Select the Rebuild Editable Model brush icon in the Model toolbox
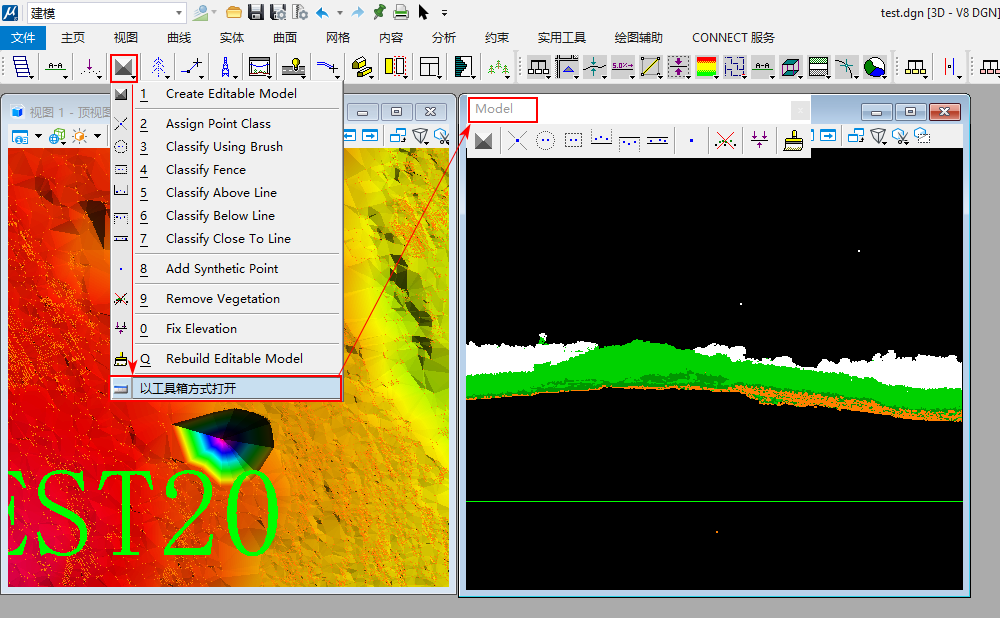 point(793,141)
